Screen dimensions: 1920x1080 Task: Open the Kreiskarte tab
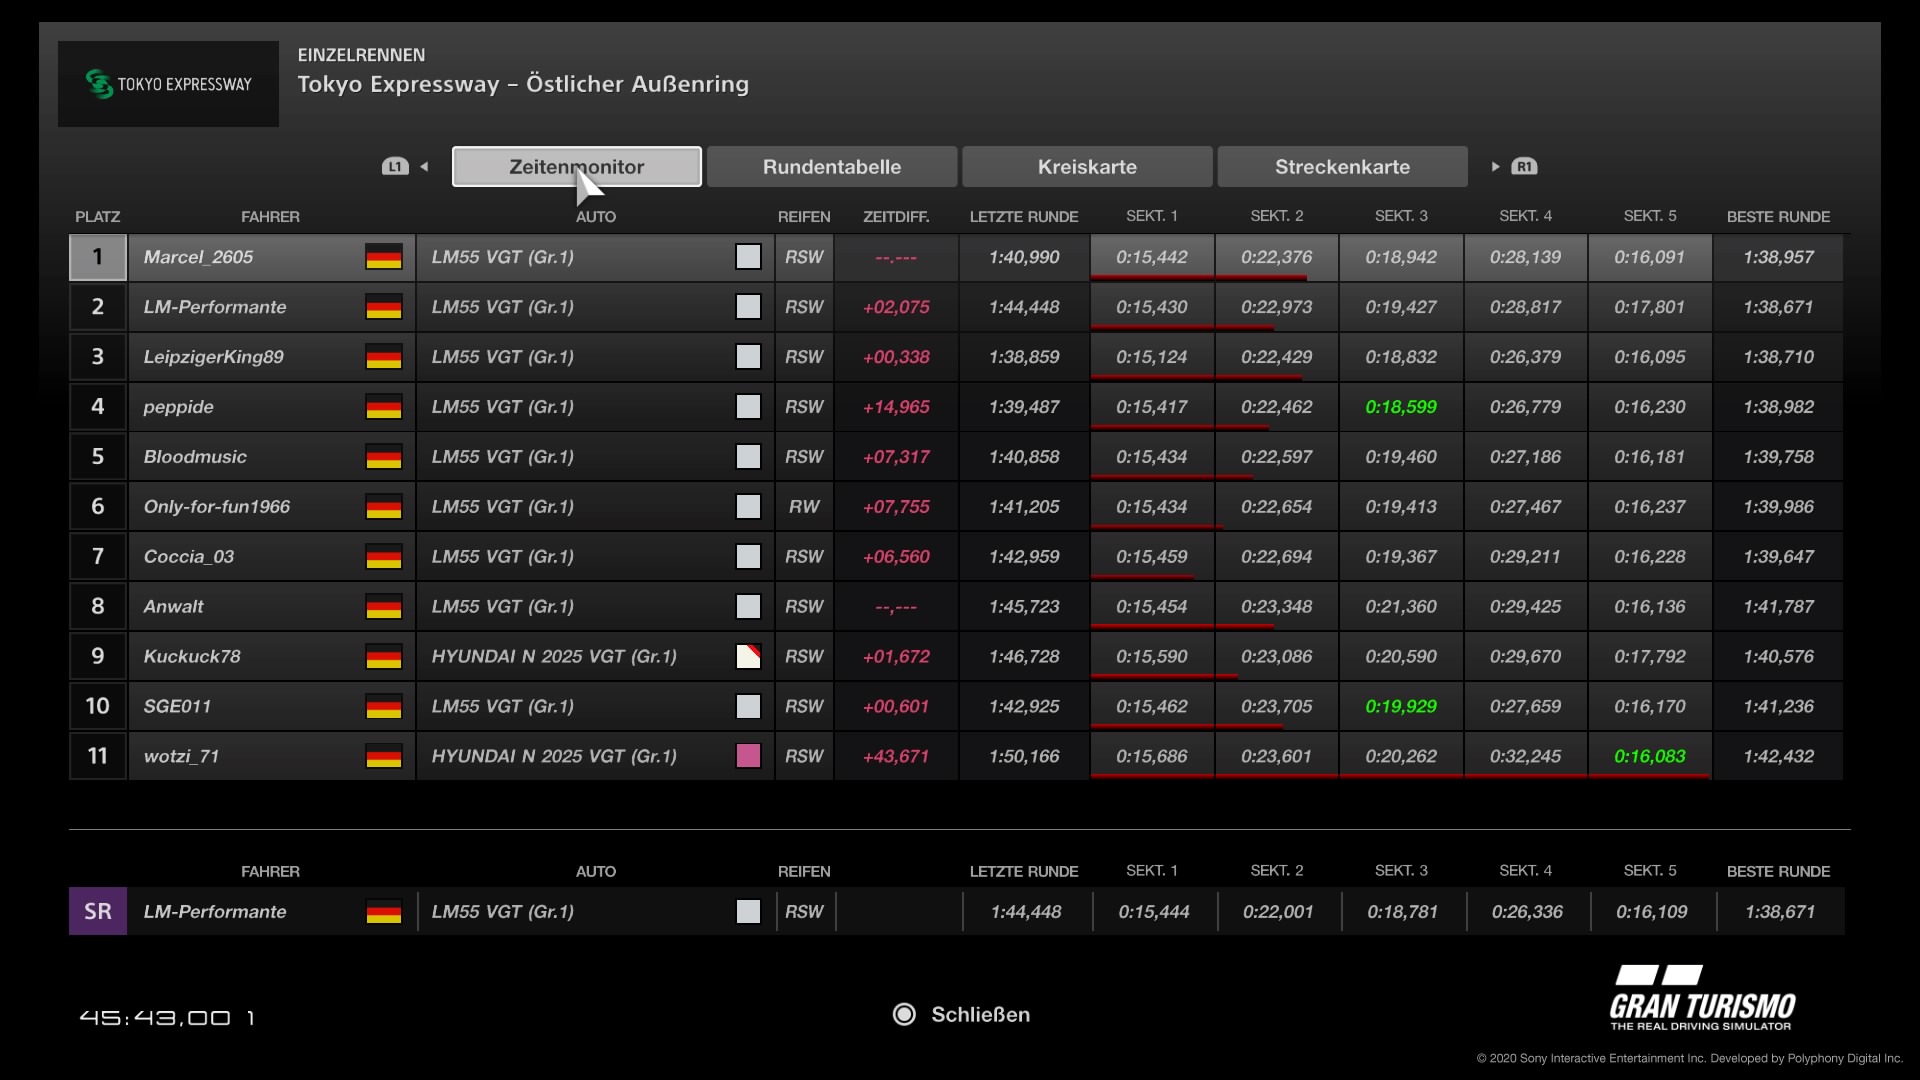(x=1087, y=167)
